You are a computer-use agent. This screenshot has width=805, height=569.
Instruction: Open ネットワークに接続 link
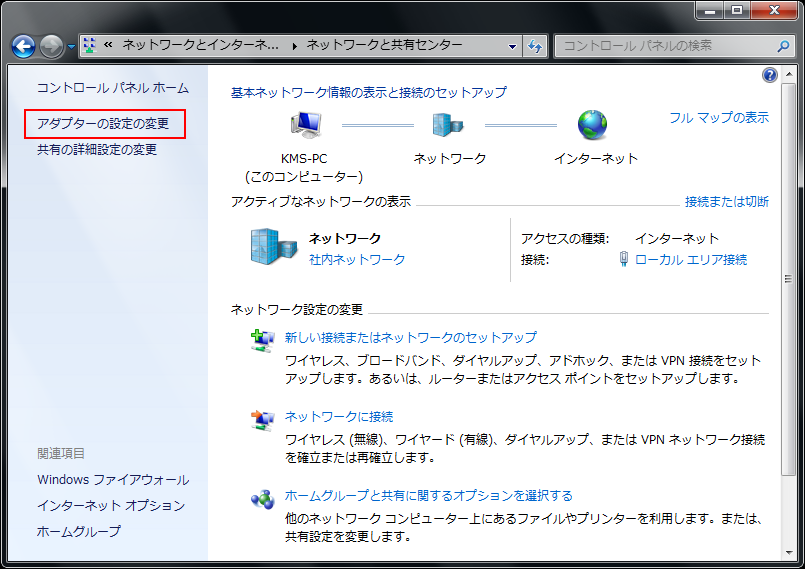tap(339, 416)
